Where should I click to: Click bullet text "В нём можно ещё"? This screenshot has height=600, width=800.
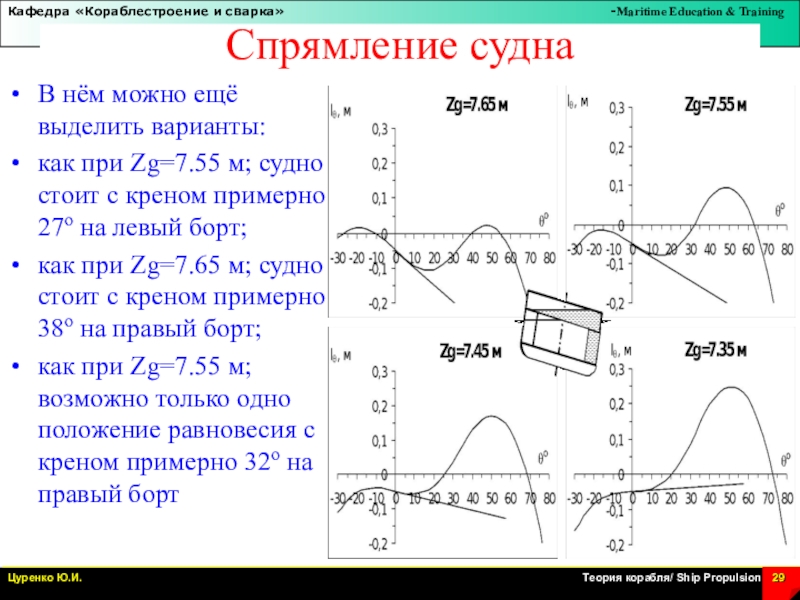click(x=138, y=95)
